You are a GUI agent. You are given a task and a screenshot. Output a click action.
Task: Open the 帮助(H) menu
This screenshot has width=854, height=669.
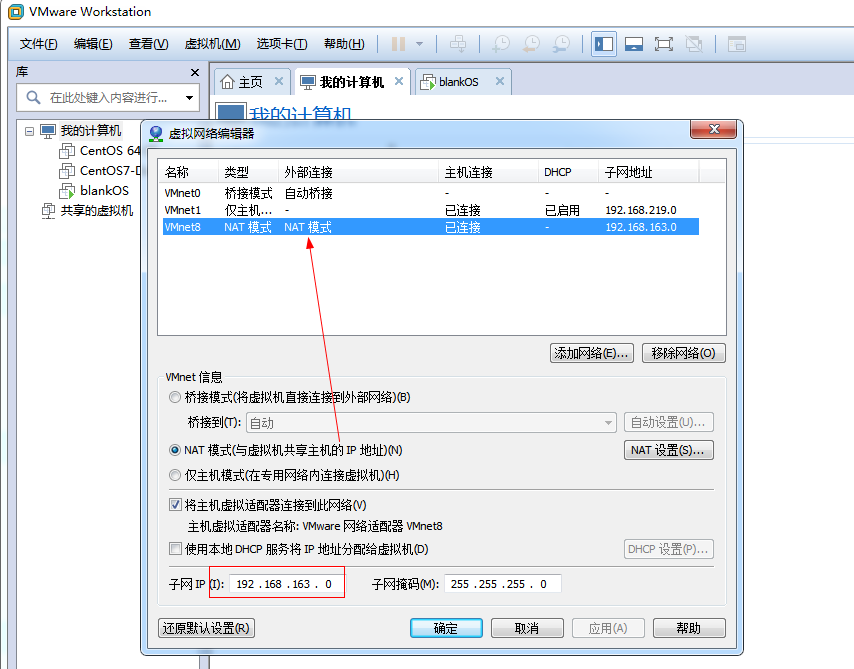(344, 44)
